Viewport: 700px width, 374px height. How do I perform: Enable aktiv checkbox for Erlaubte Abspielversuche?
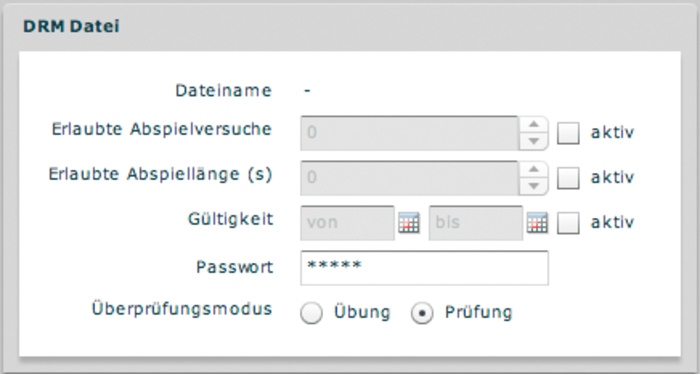pyautogui.click(x=568, y=133)
